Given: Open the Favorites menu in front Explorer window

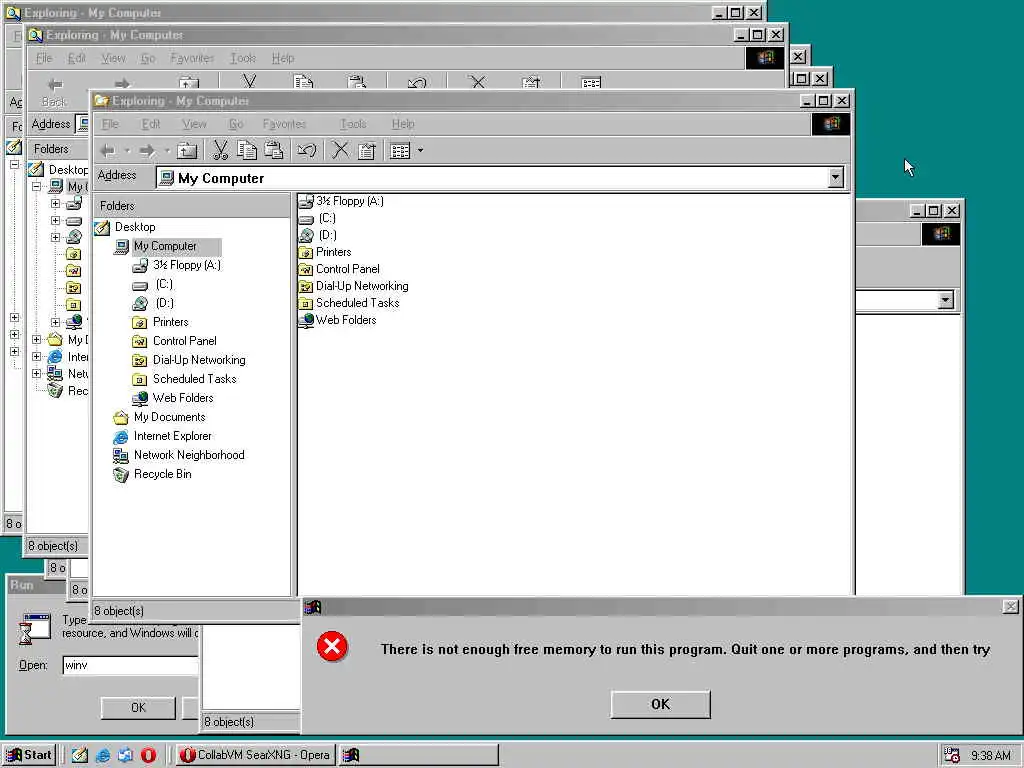Looking at the screenshot, I should coord(284,124).
